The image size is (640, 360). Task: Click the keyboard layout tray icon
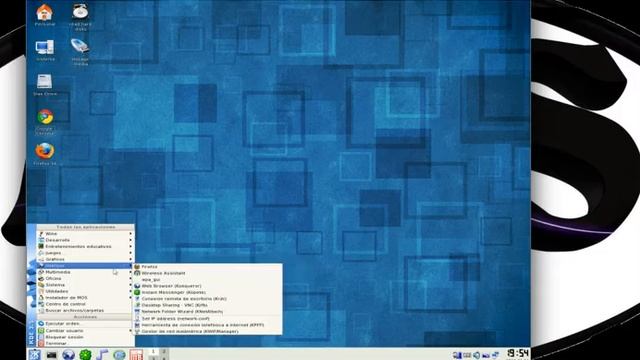click(x=467, y=355)
